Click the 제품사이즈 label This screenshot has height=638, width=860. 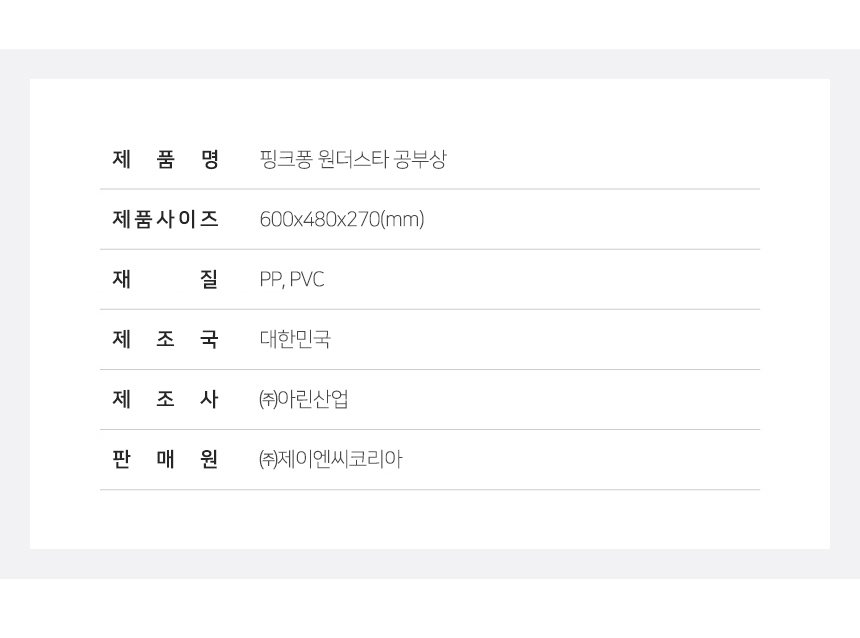tap(165, 219)
